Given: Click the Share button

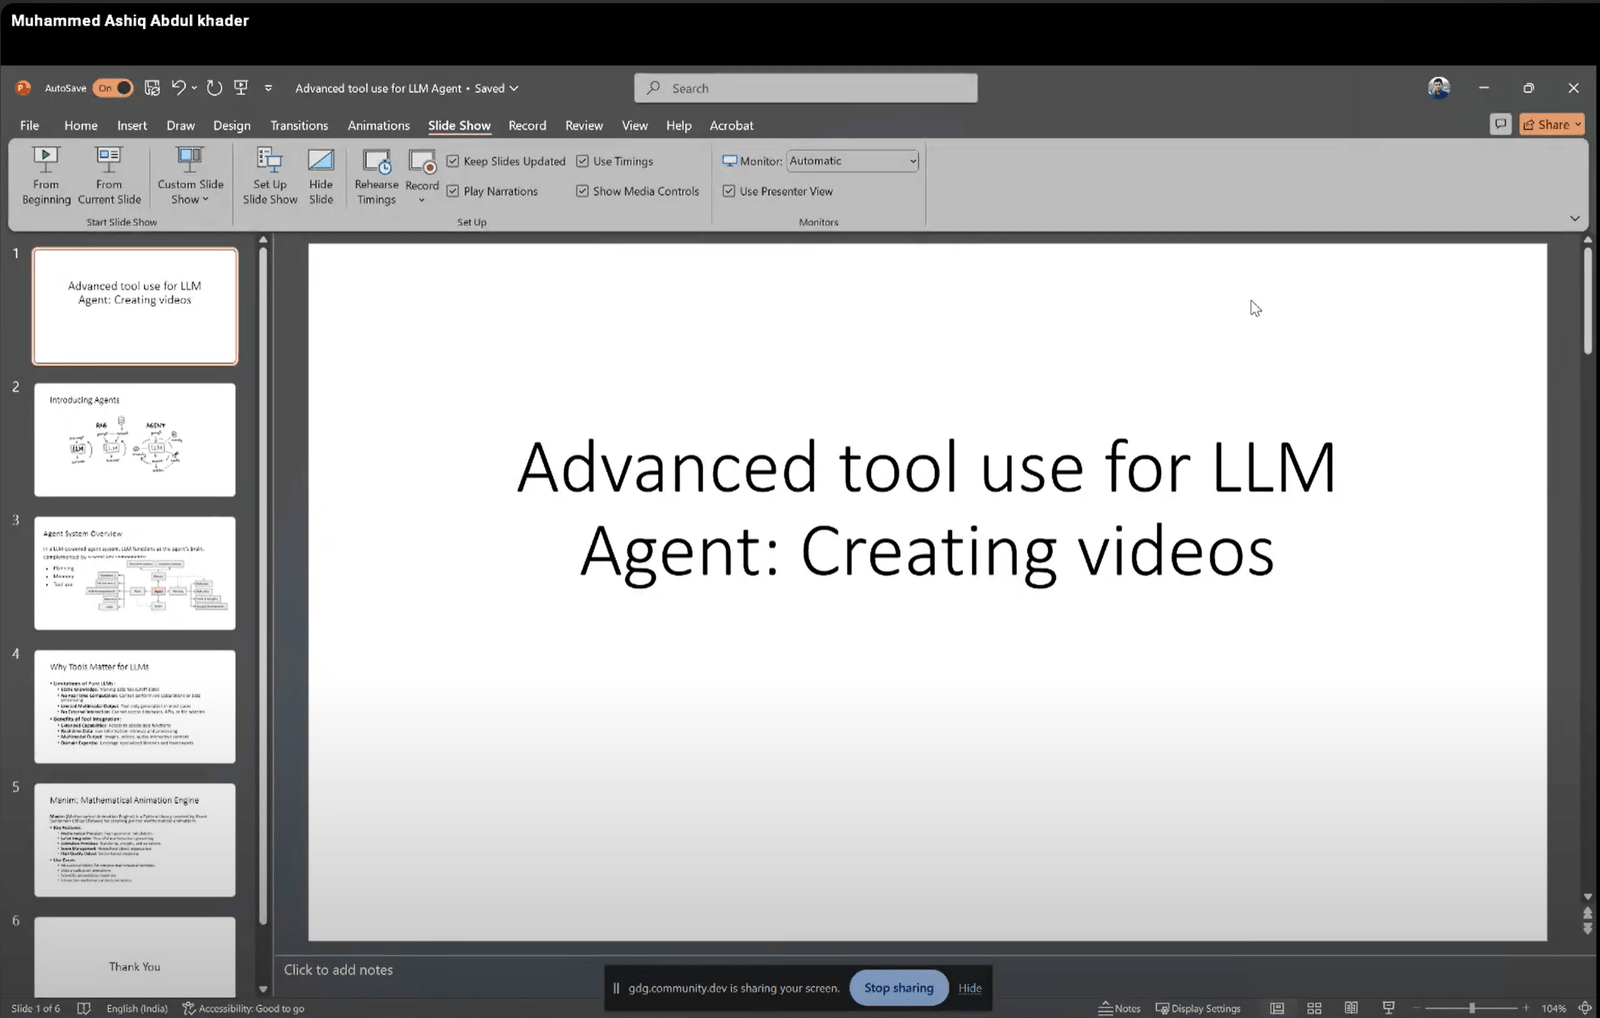Looking at the screenshot, I should click(1552, 124).
